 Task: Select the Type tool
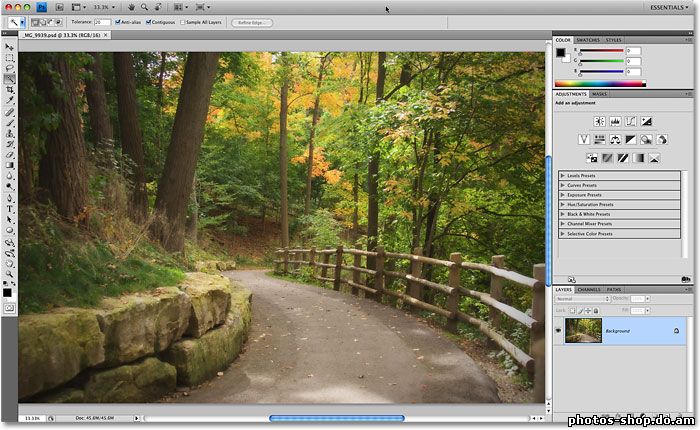(x=9, y=209)
